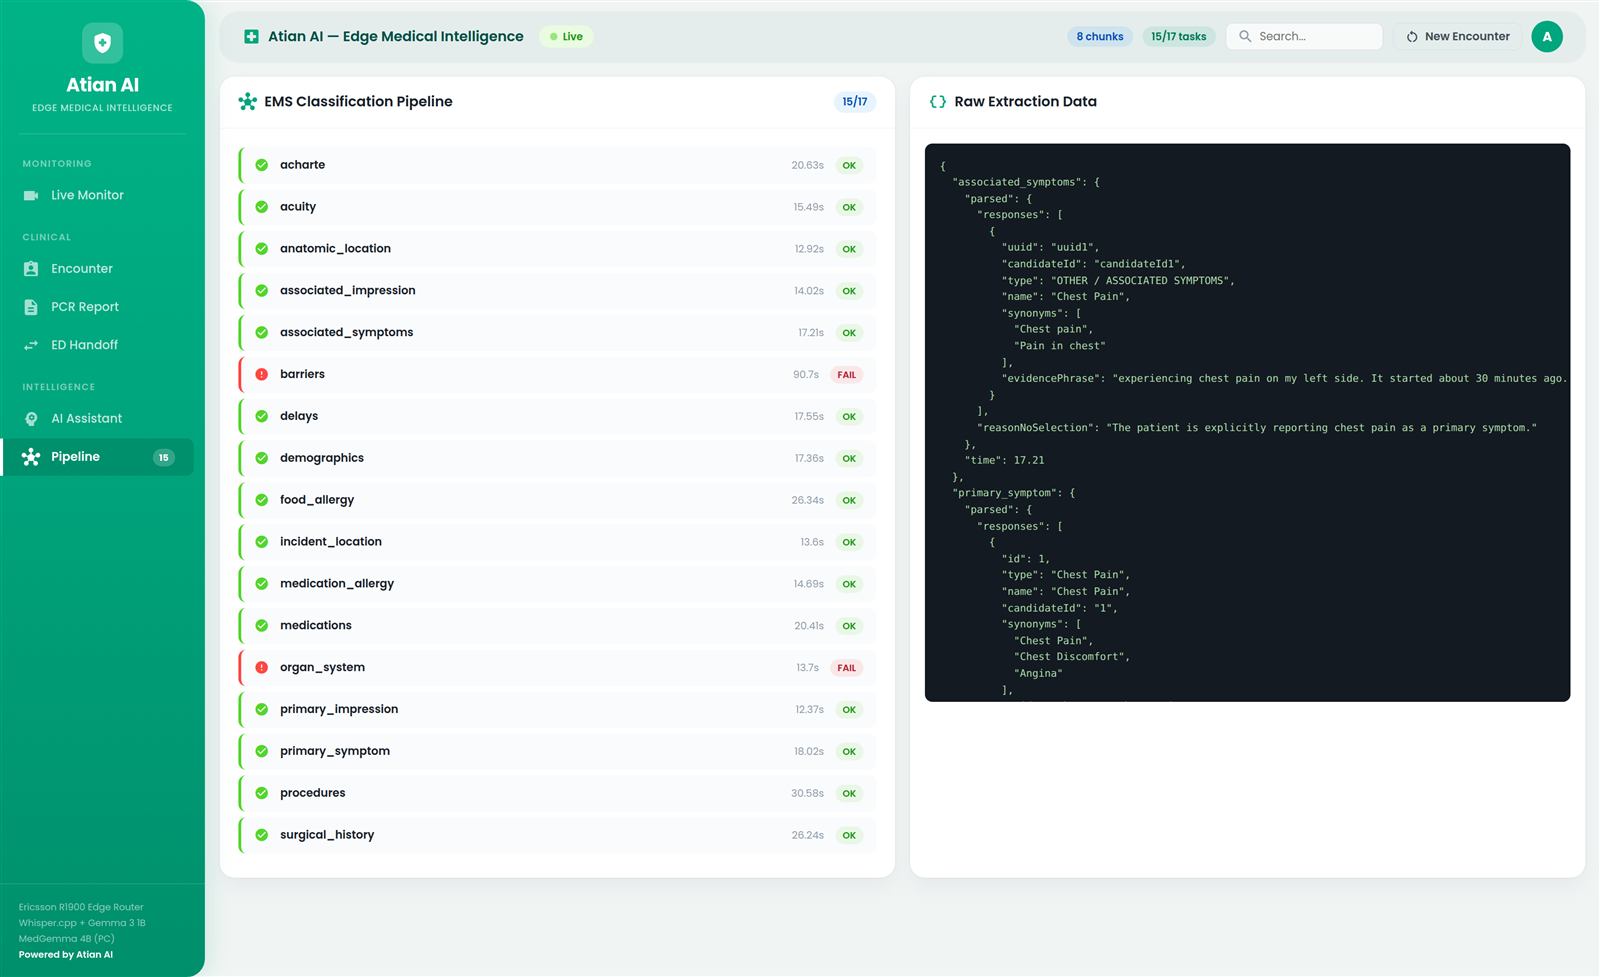Screen dimensions: 1600x977
Task: Click the 90.7s duration on barriers
Action: 806,375
